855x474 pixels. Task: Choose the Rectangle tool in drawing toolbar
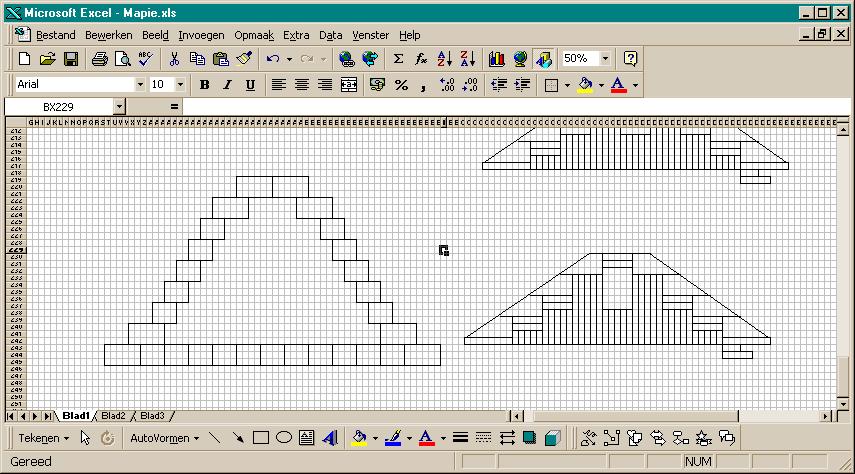261,437
